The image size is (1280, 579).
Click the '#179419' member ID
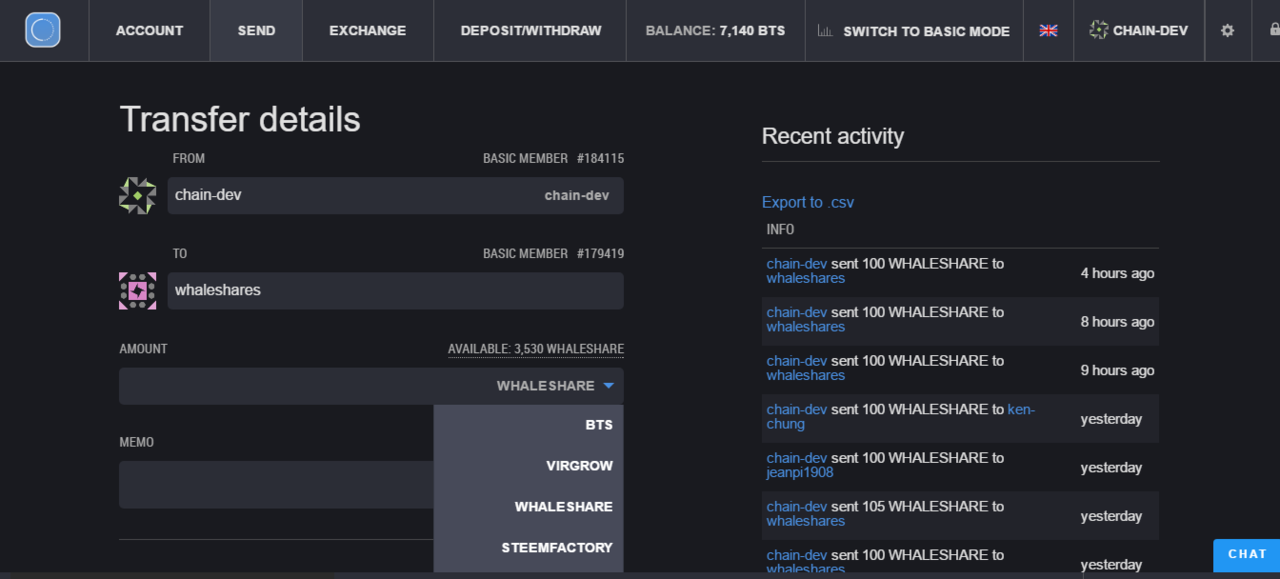coord(600,253)
